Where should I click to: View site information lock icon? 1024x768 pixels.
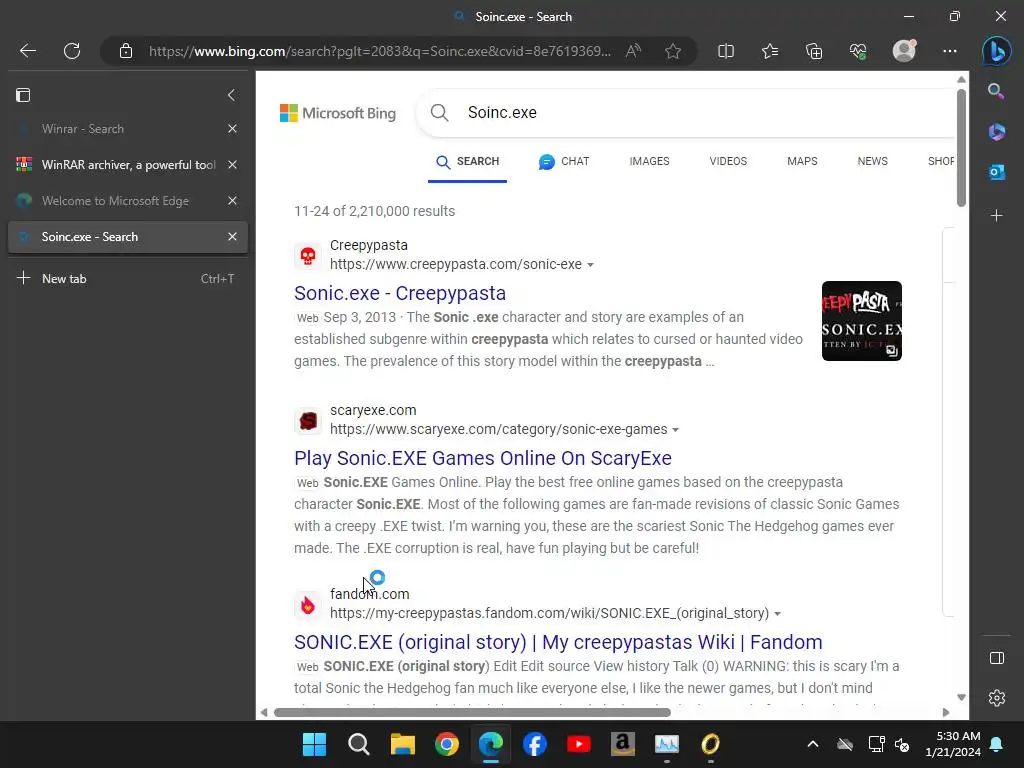point(126,51)
